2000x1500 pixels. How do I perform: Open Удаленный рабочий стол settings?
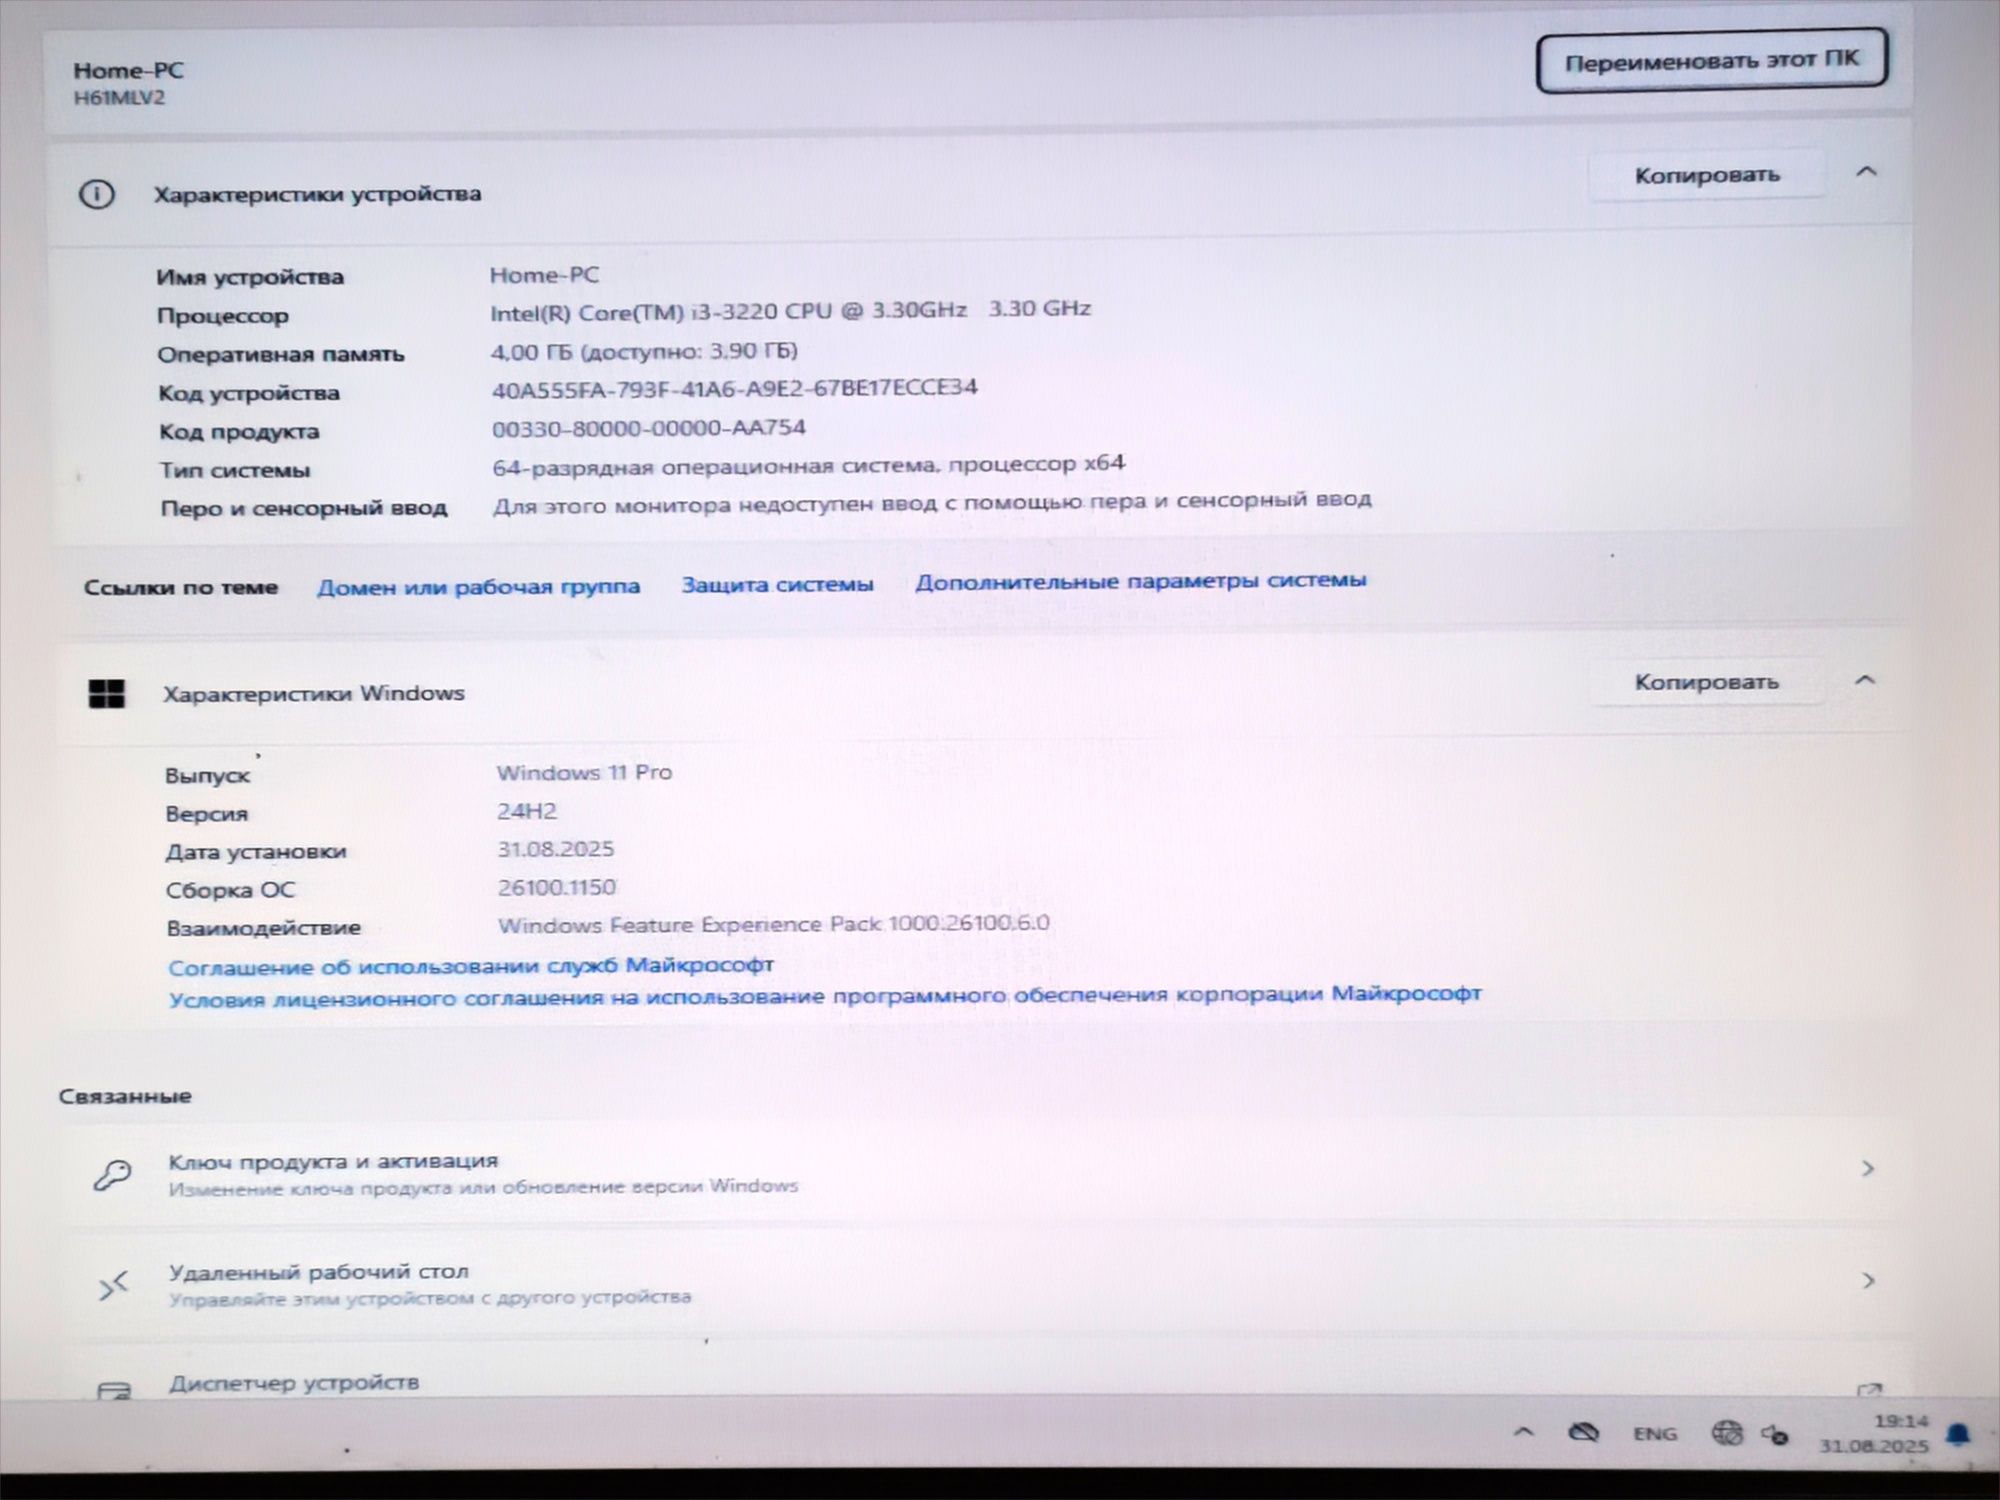point(985,1284)
